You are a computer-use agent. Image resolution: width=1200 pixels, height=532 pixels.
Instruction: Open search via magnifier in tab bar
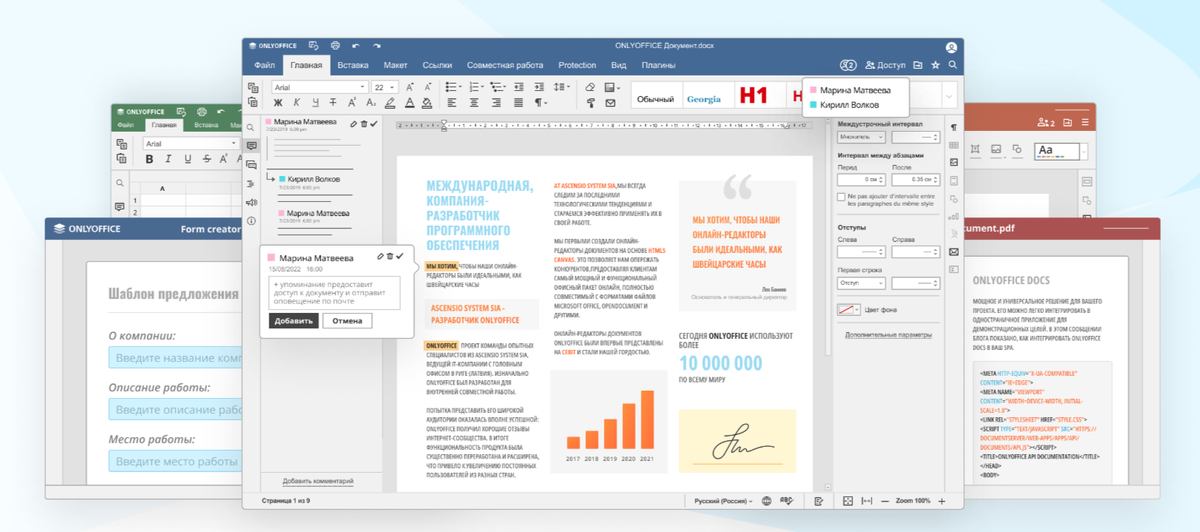(x=953, y=65)
